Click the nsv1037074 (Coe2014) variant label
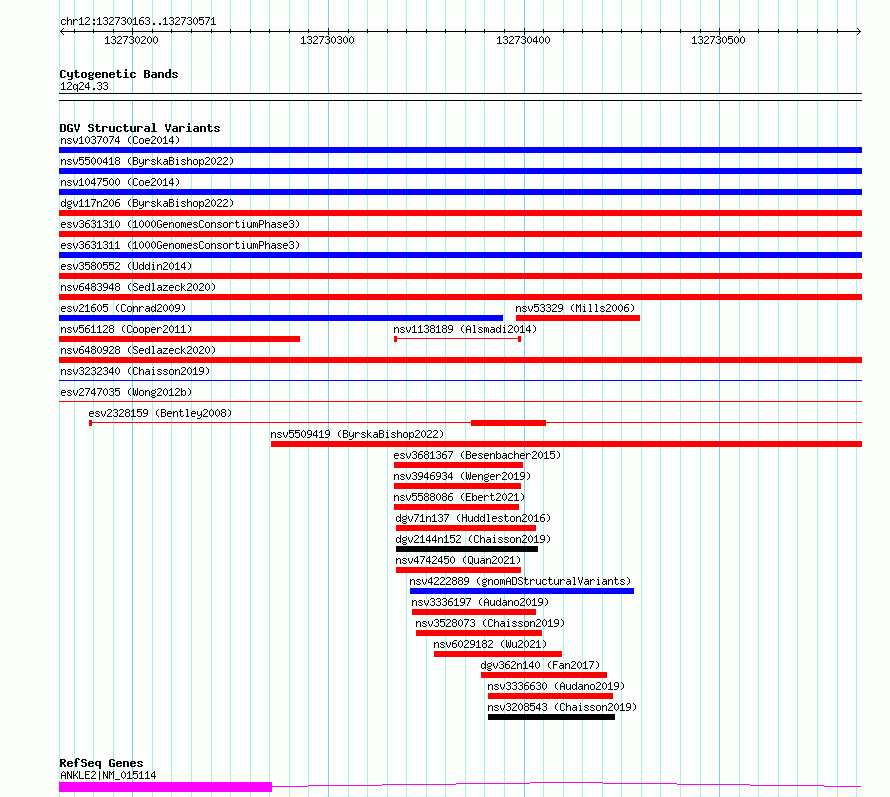Viewport: 890px width, 797px height. click(x=120, y=140)
